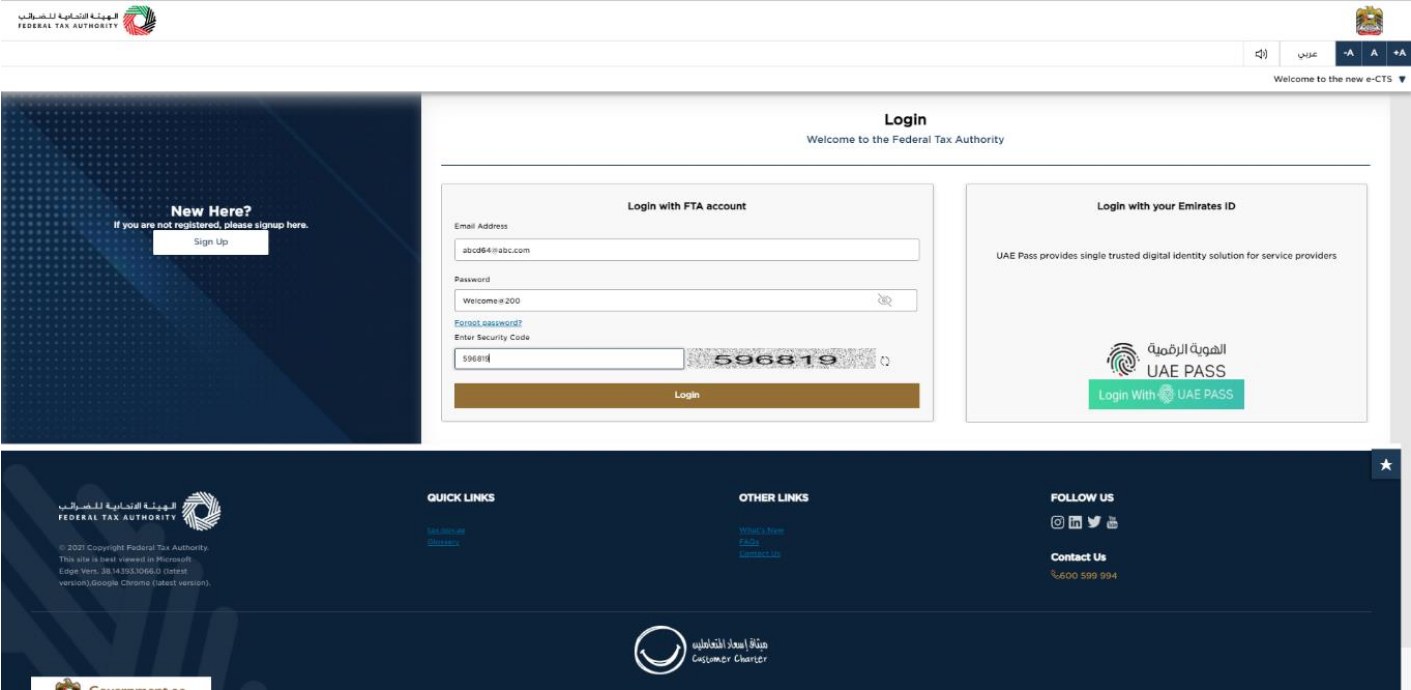Viewport: 1411px width, 690px height.
Task: Click the 'Login with FTA account' heading
Action: (x=686, y=206)
